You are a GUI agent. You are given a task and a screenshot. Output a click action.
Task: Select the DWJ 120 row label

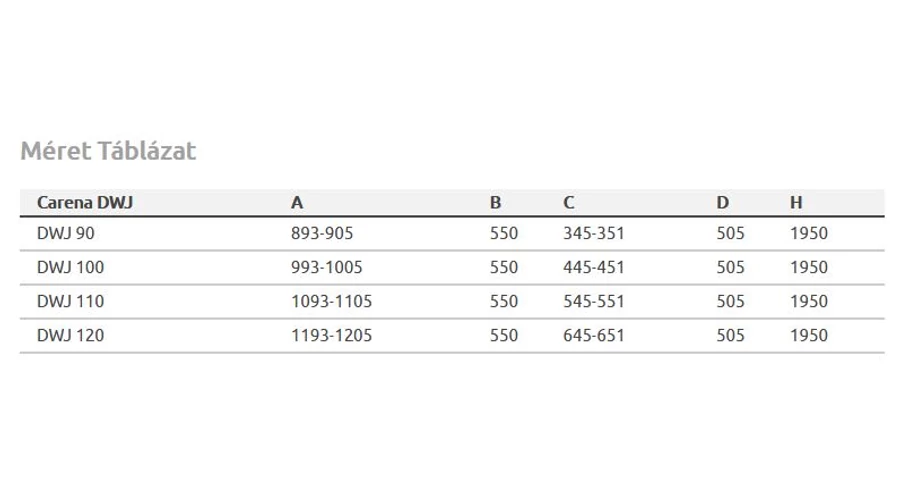coord(71,335)
